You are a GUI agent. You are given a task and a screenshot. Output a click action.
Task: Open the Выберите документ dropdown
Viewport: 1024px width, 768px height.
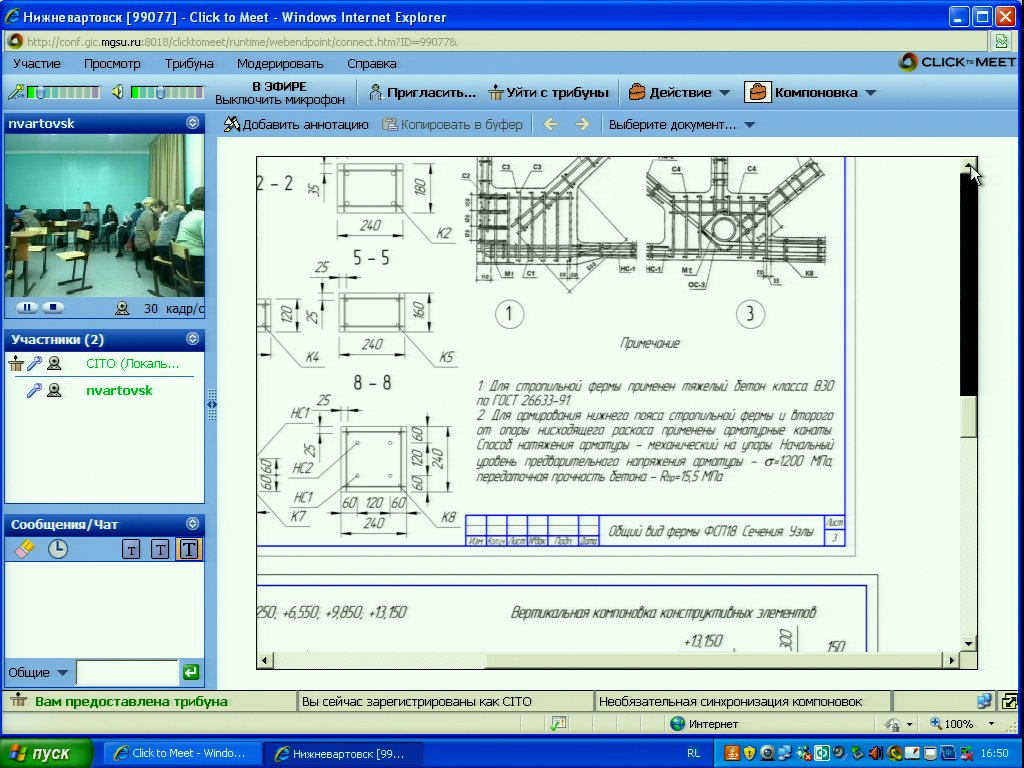[682, 124]
